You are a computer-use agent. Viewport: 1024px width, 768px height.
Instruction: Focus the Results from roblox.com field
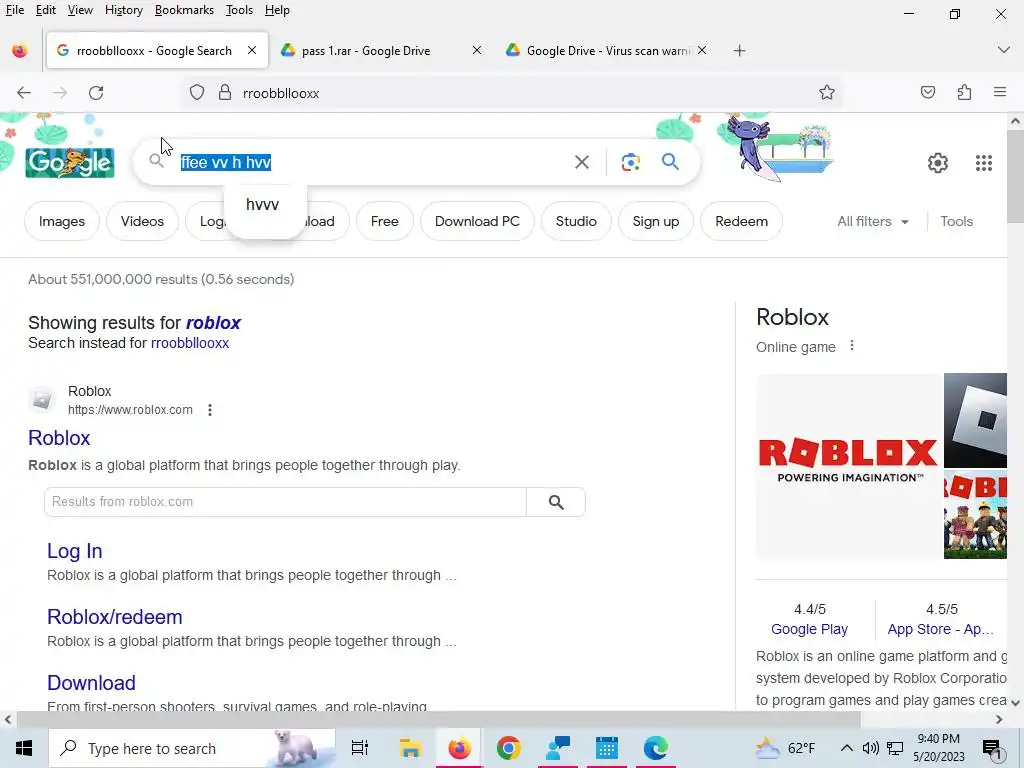[285, 502]
